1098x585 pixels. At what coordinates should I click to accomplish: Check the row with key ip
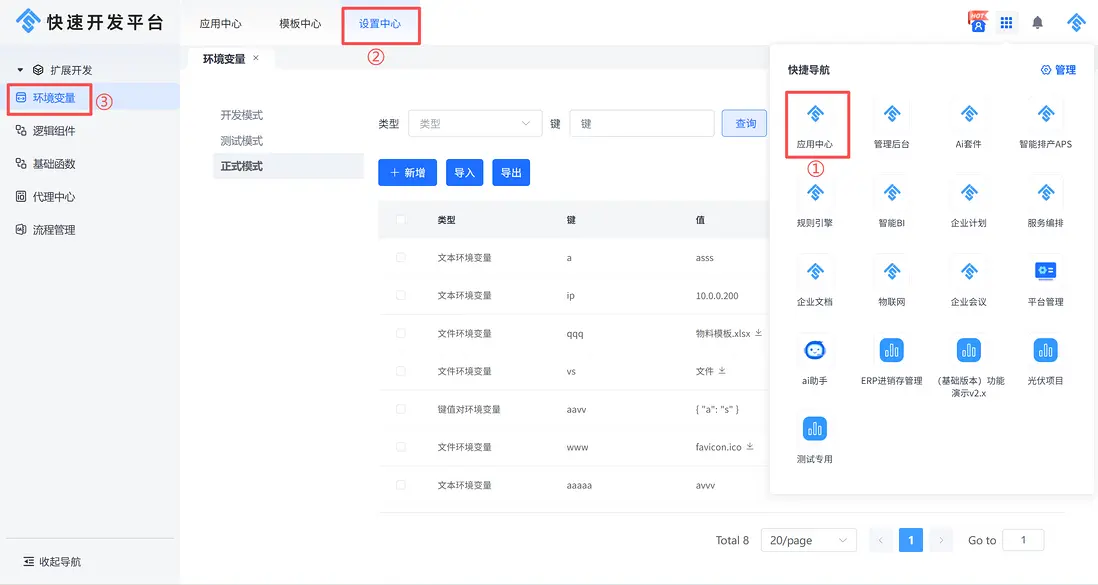401,296
